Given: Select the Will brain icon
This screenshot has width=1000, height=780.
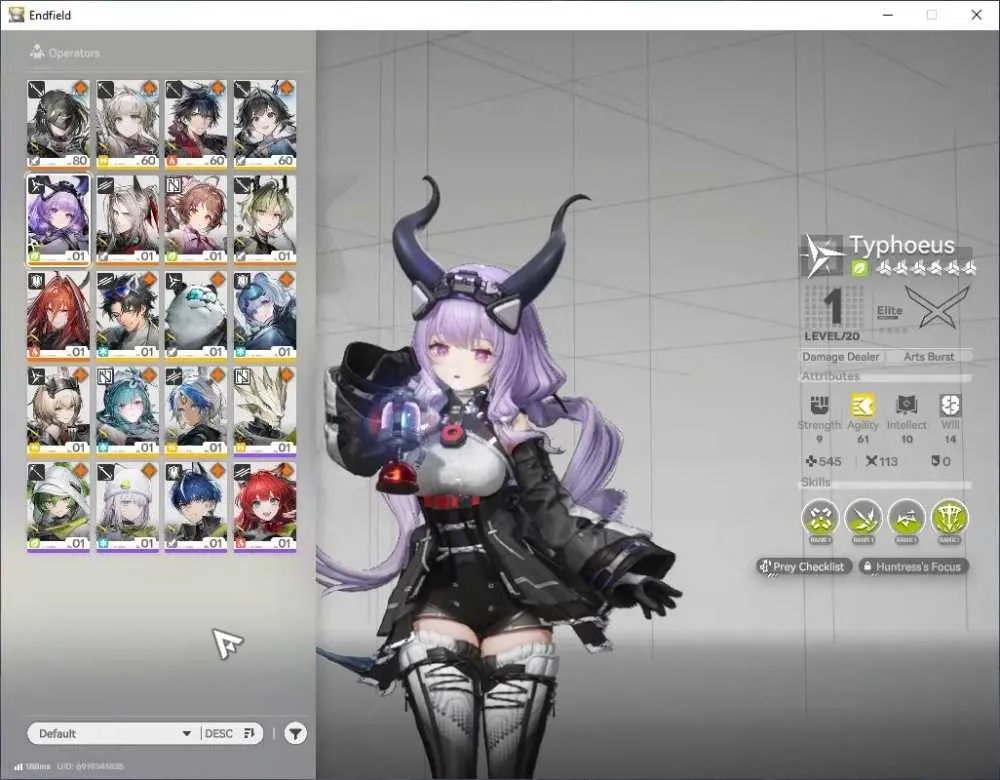Looking at the screenshot, I should point(950,405).
